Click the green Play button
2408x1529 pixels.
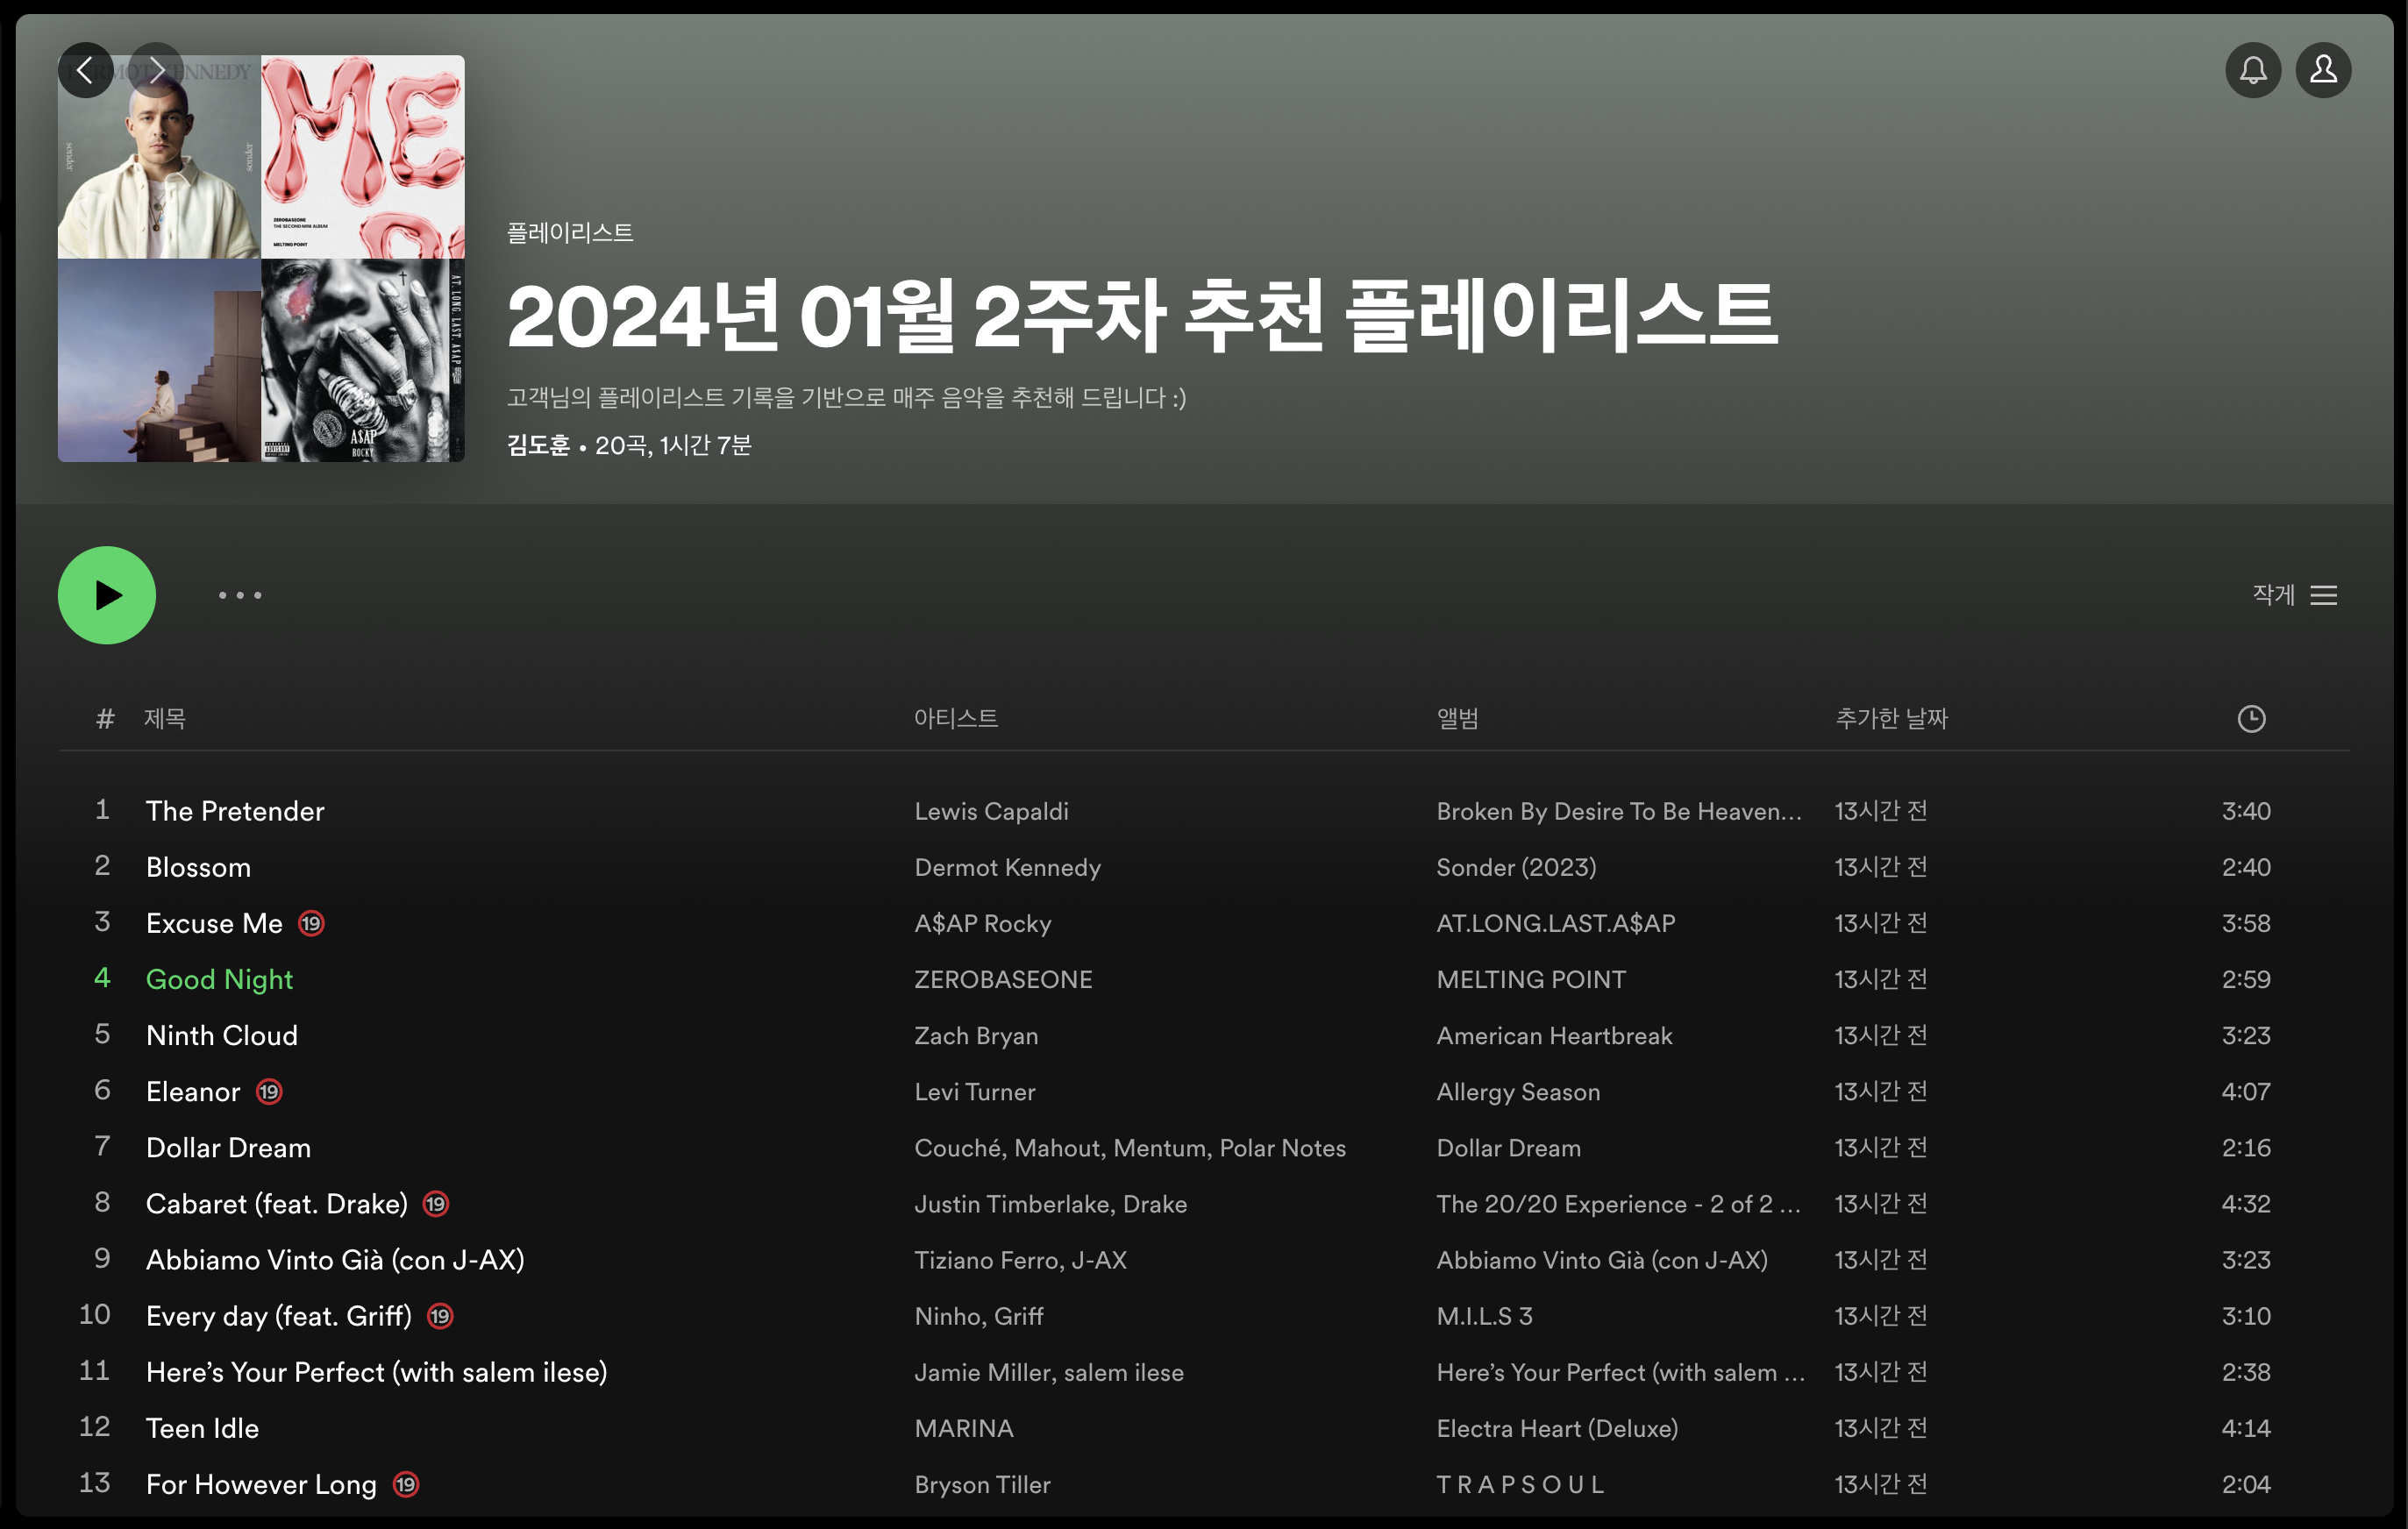click(107, 595)
